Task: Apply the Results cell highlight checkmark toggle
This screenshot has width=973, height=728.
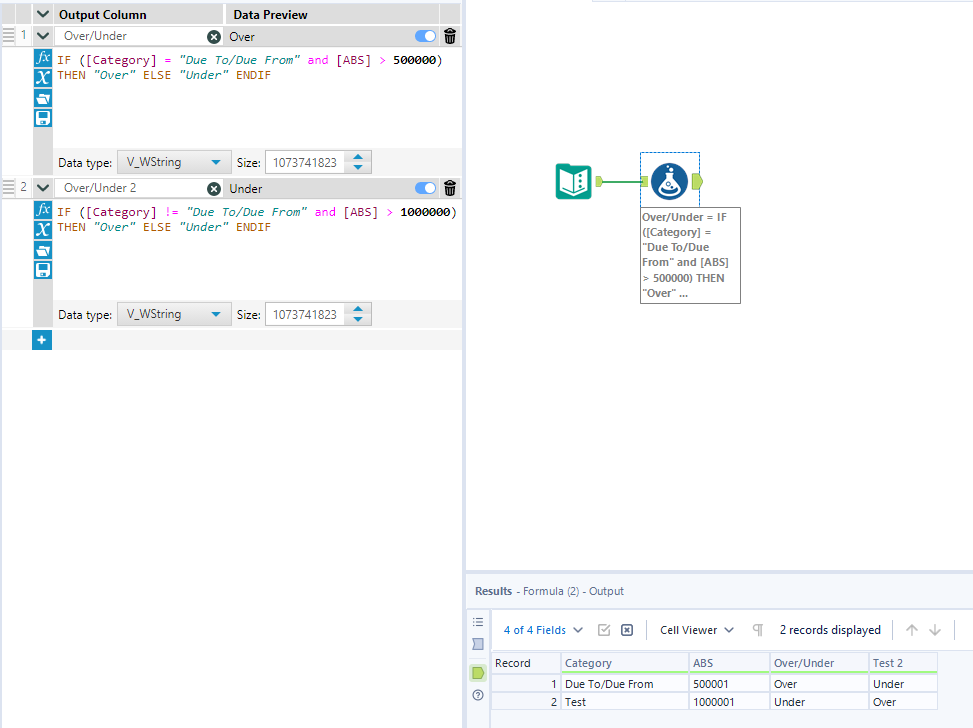Action: click(605, 629)
